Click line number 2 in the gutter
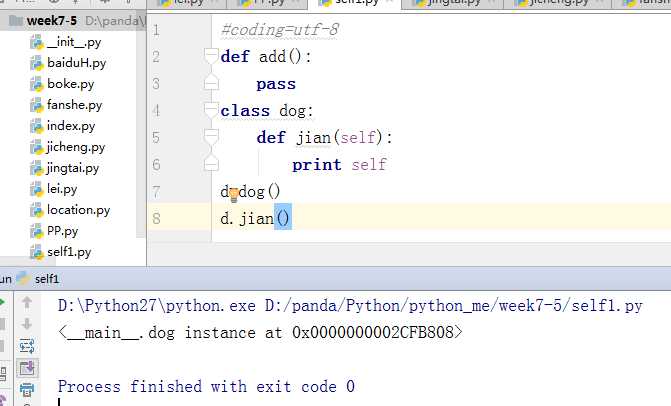The width and height of the screenshot is (671, 406). 156,57
